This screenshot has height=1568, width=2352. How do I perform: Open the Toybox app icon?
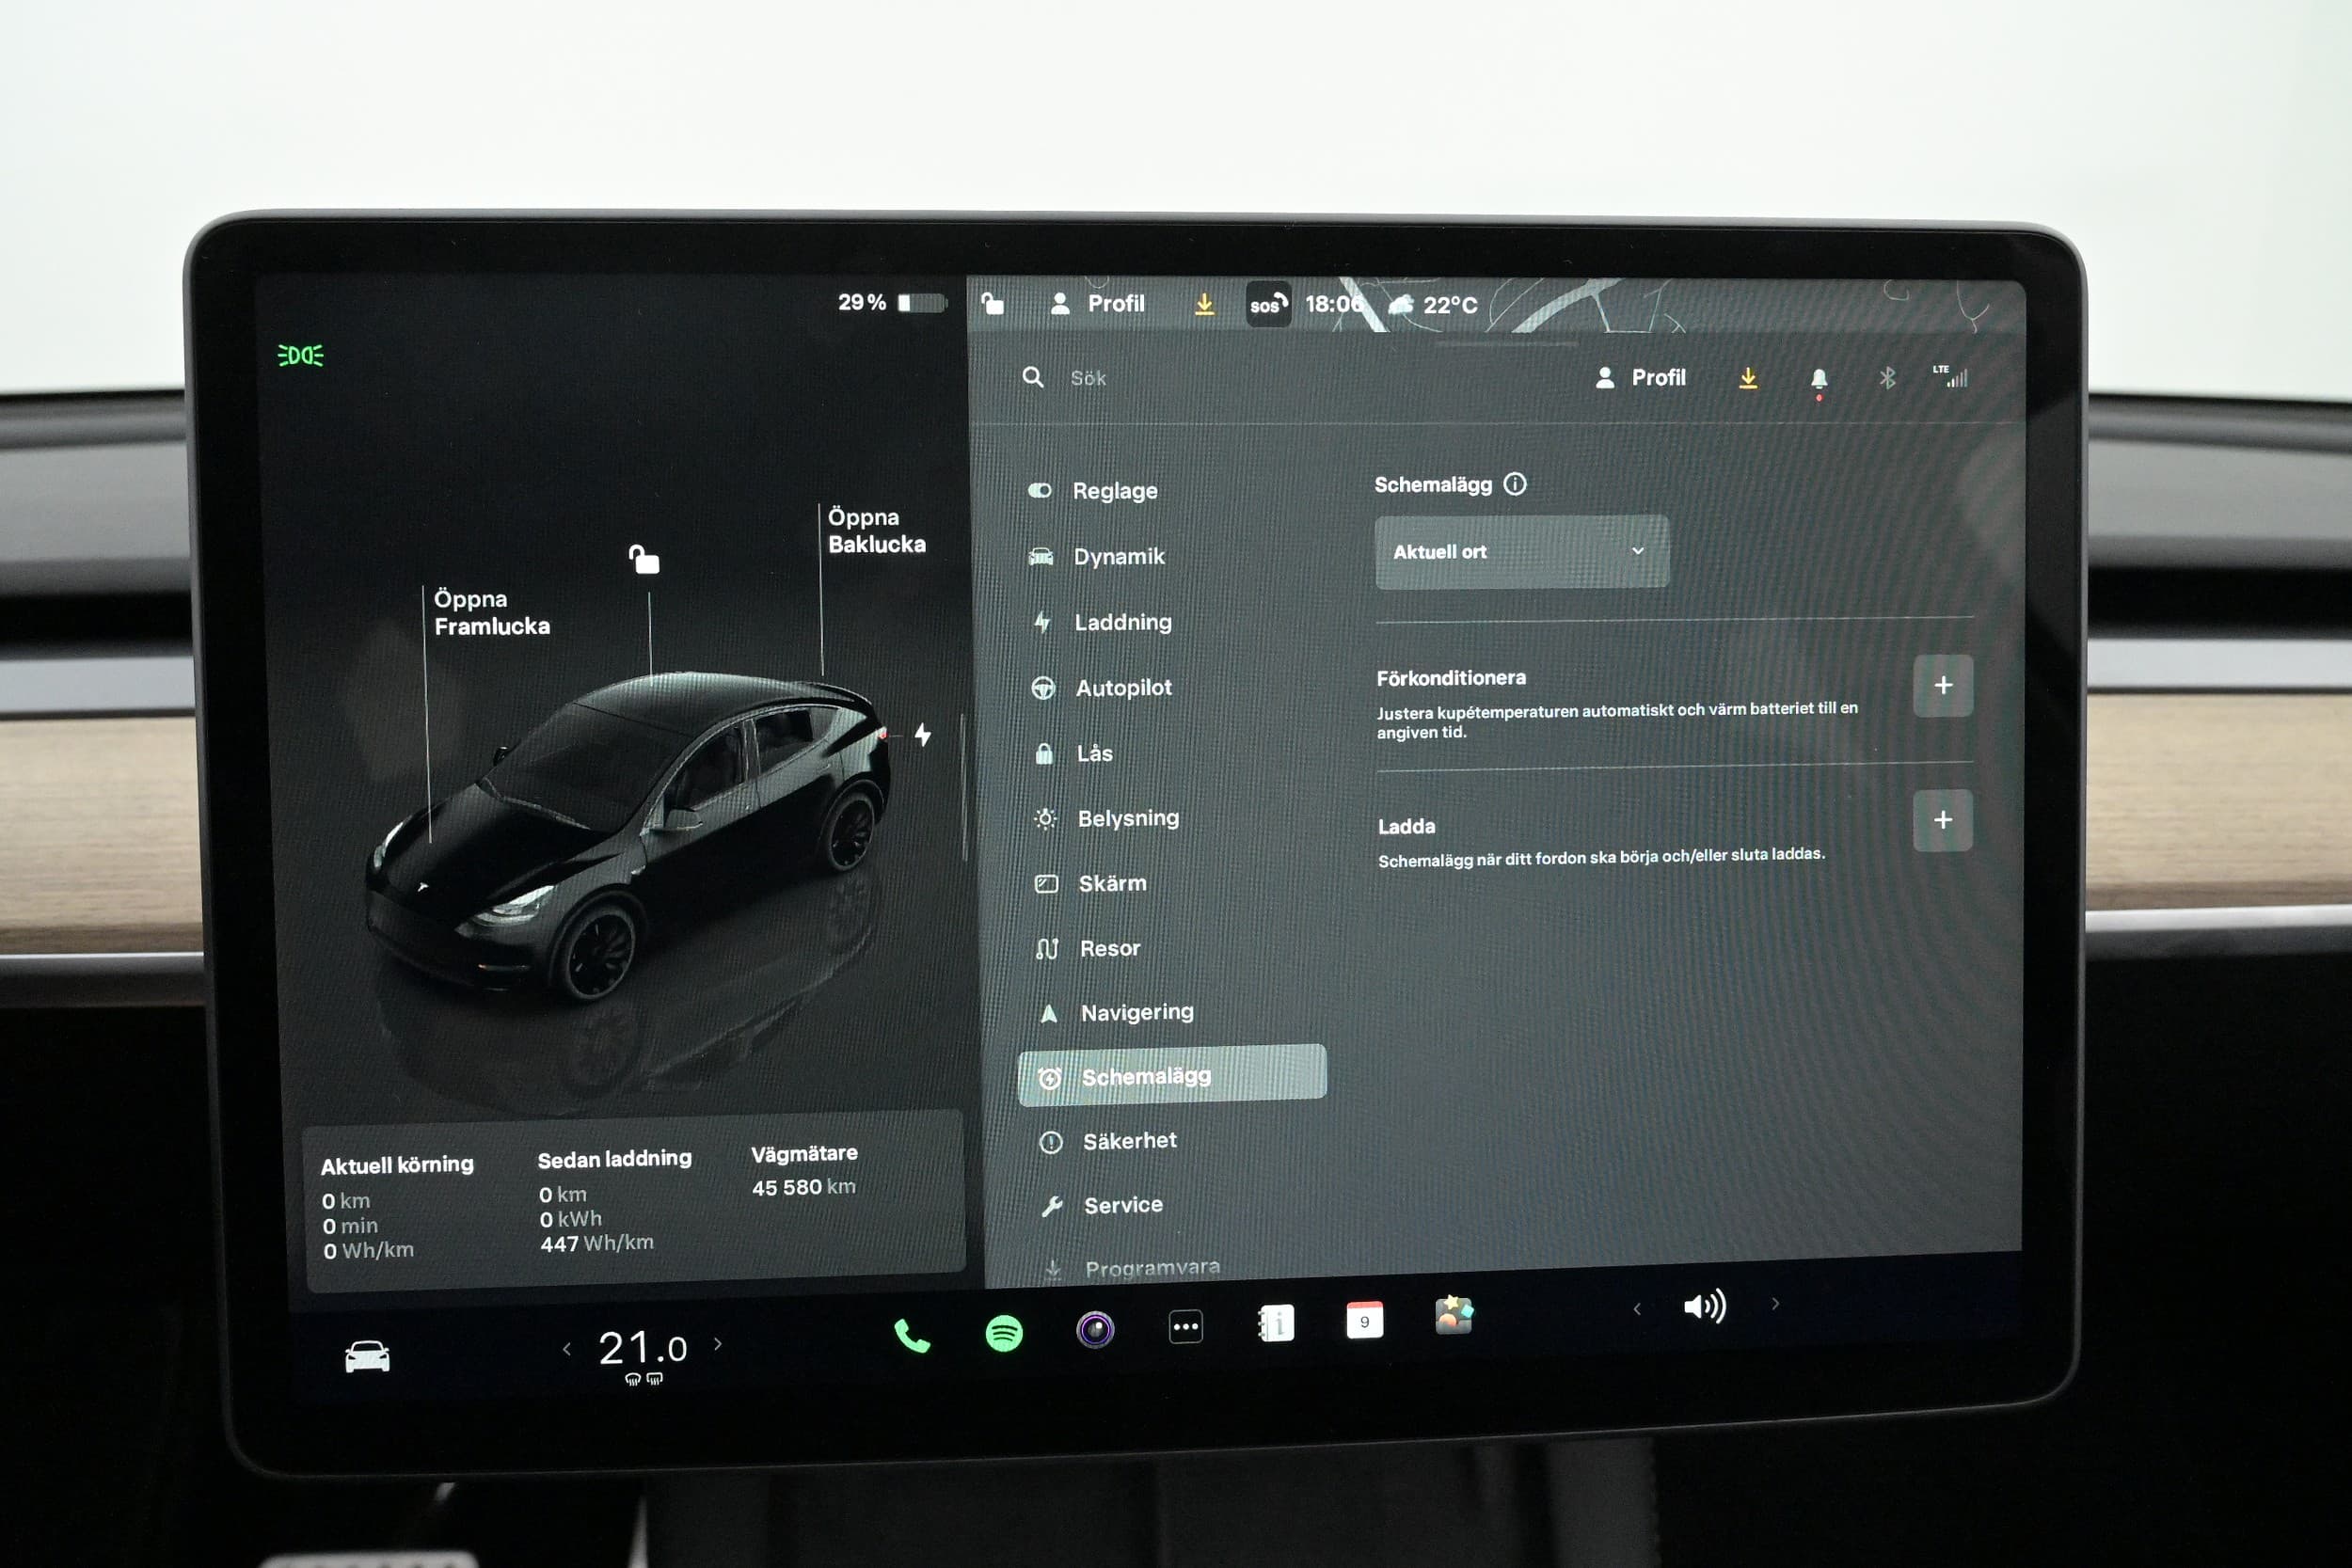[x=1454, y=1316]
